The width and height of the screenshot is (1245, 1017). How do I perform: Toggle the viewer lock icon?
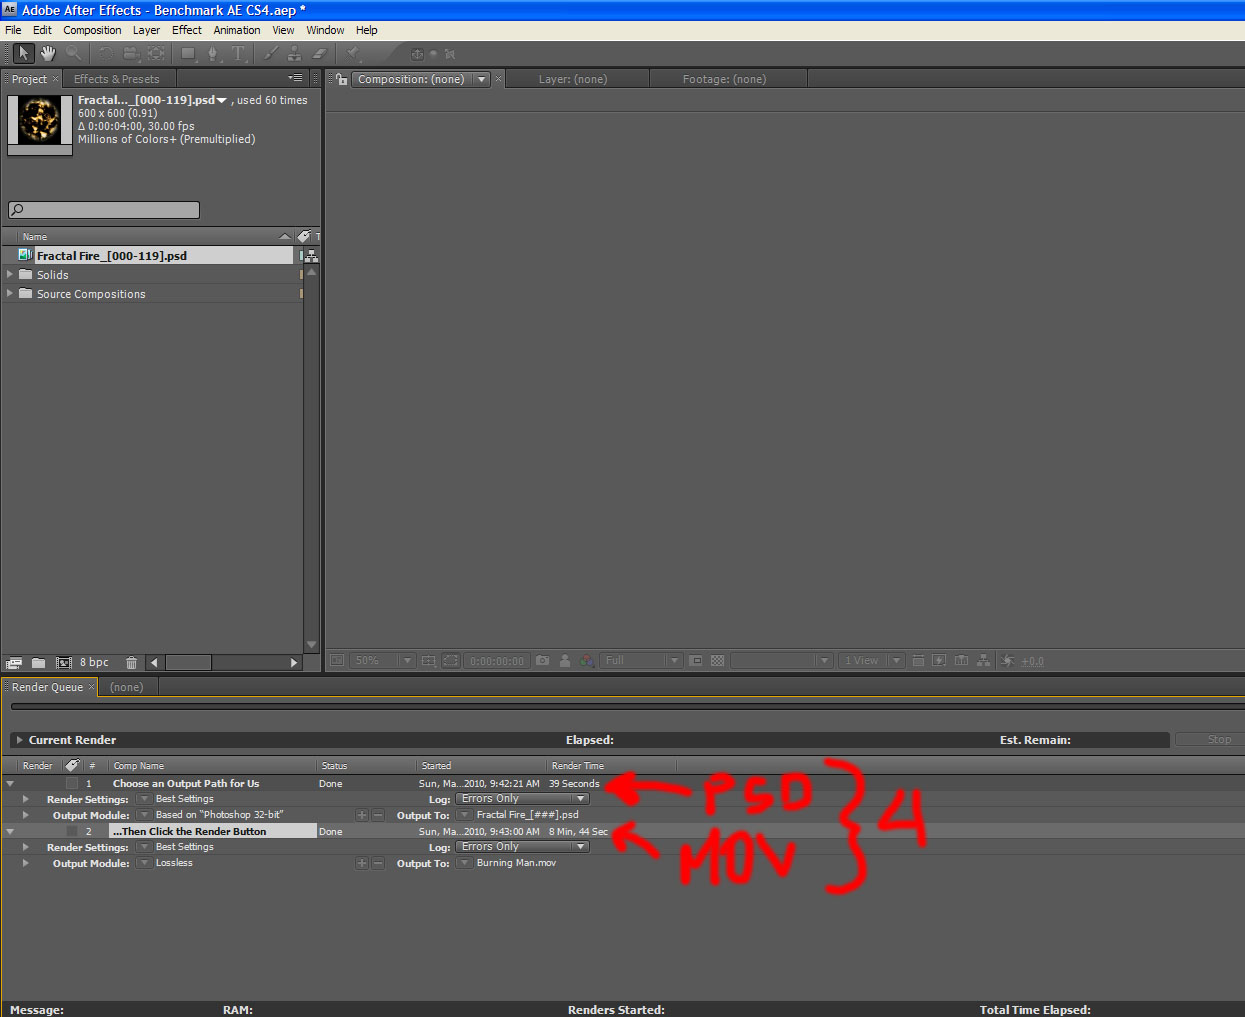pyautogui.click(x=341, y=79)
